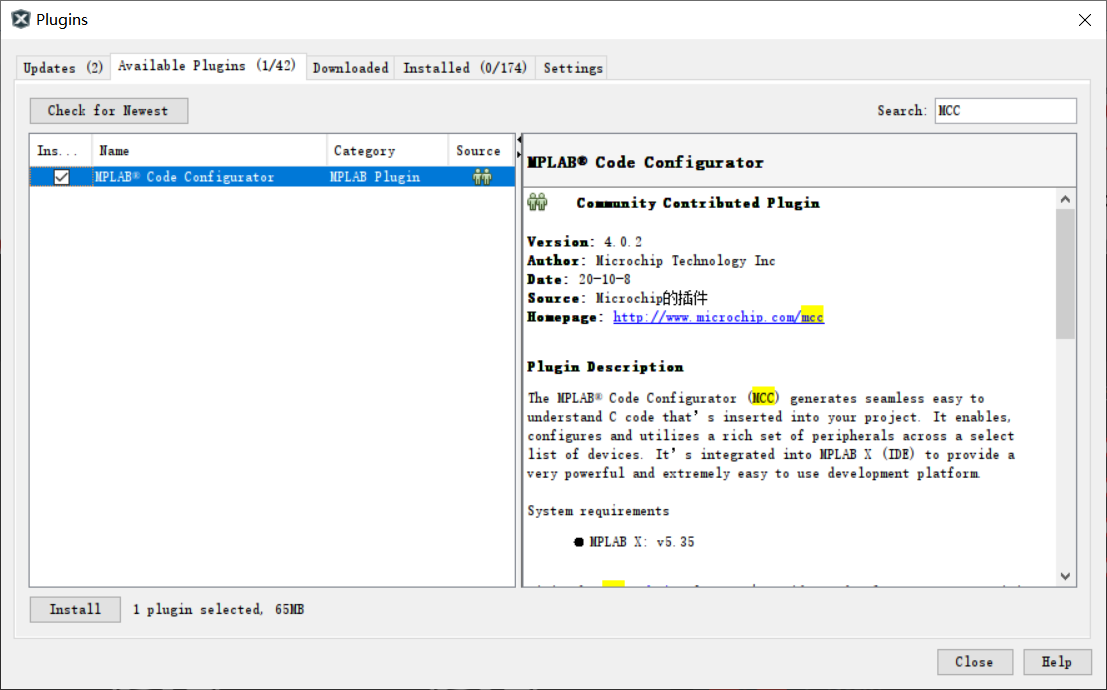Focus the Search field containing MCC
The width and height of the screenshot is (1107, 690).
[1005, 111]
